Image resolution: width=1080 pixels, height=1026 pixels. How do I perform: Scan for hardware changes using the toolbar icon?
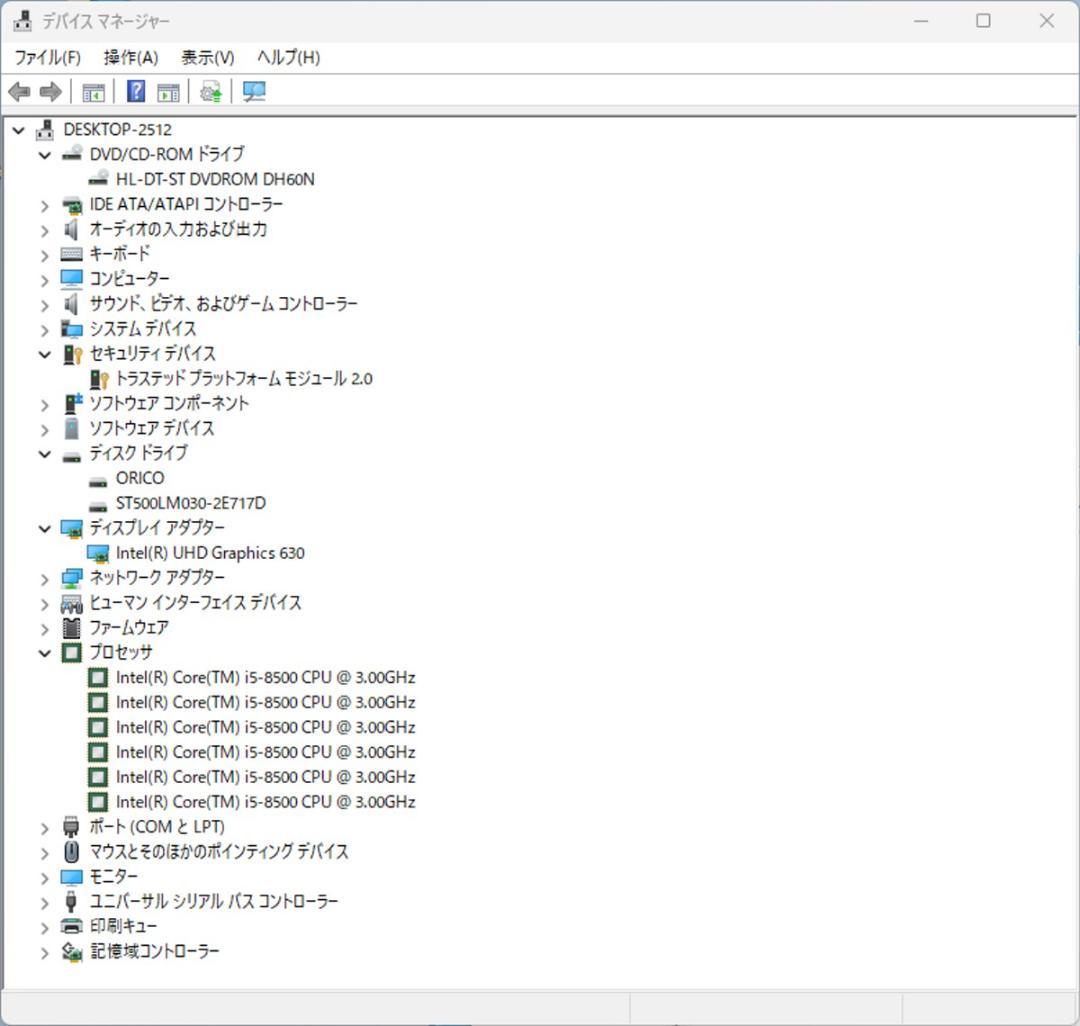point(254,91)
